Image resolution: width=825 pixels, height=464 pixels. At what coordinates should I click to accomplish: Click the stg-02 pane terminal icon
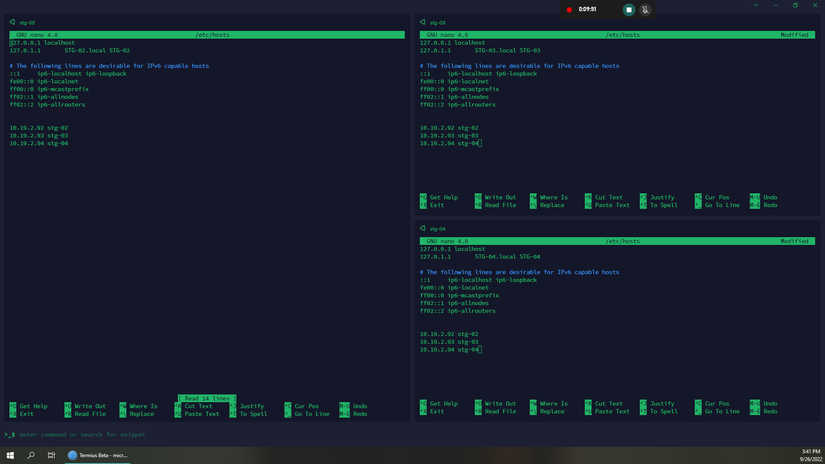coord(12,22)
